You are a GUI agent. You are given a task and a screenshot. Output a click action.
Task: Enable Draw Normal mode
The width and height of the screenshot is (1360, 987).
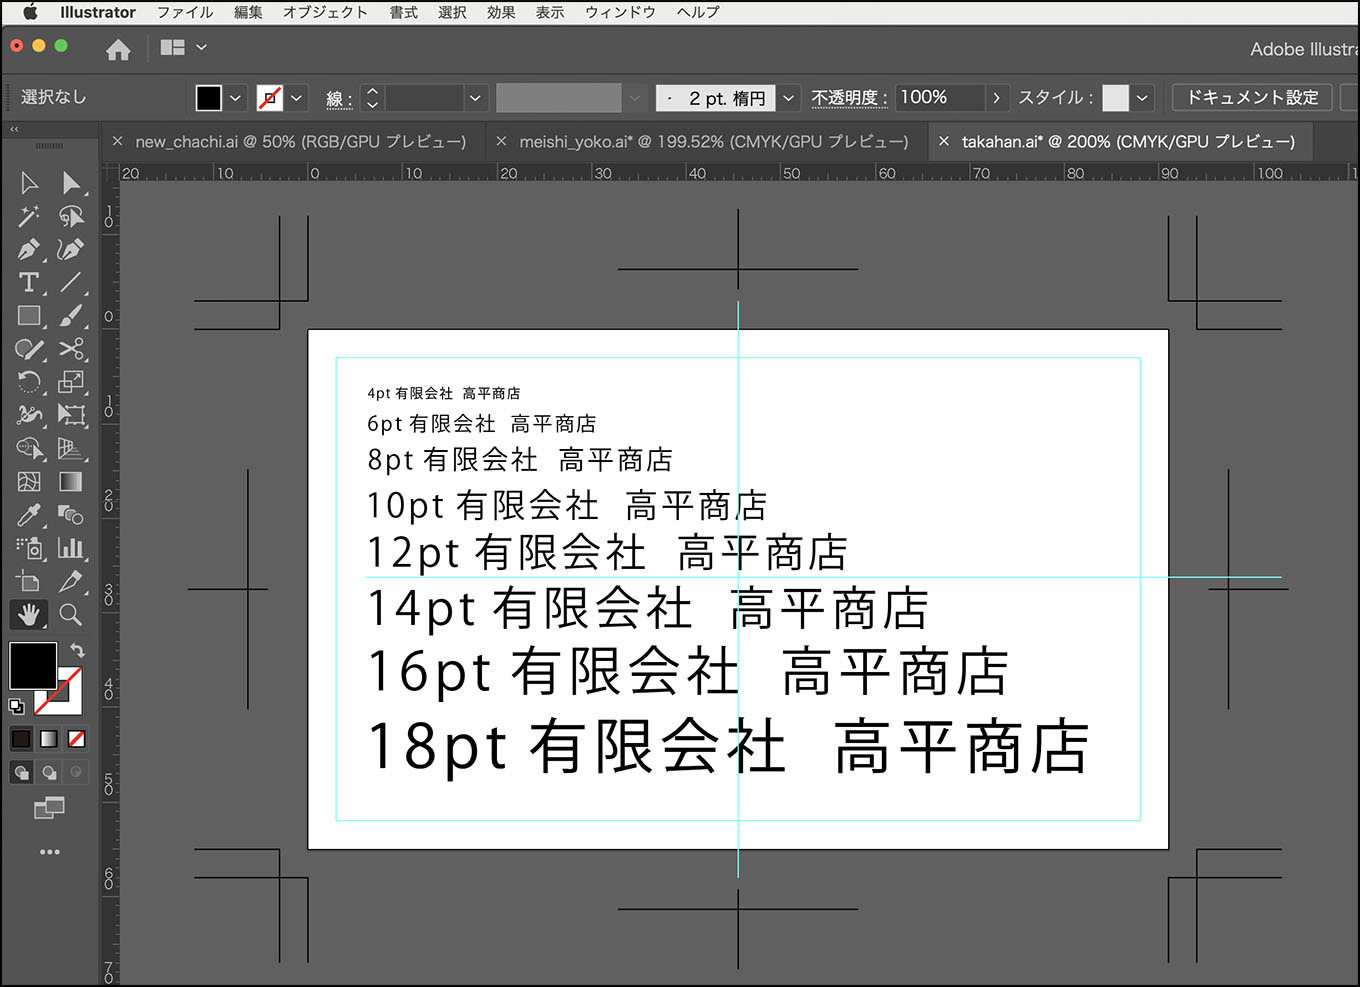pyautogui.click(x=21, y=773)
